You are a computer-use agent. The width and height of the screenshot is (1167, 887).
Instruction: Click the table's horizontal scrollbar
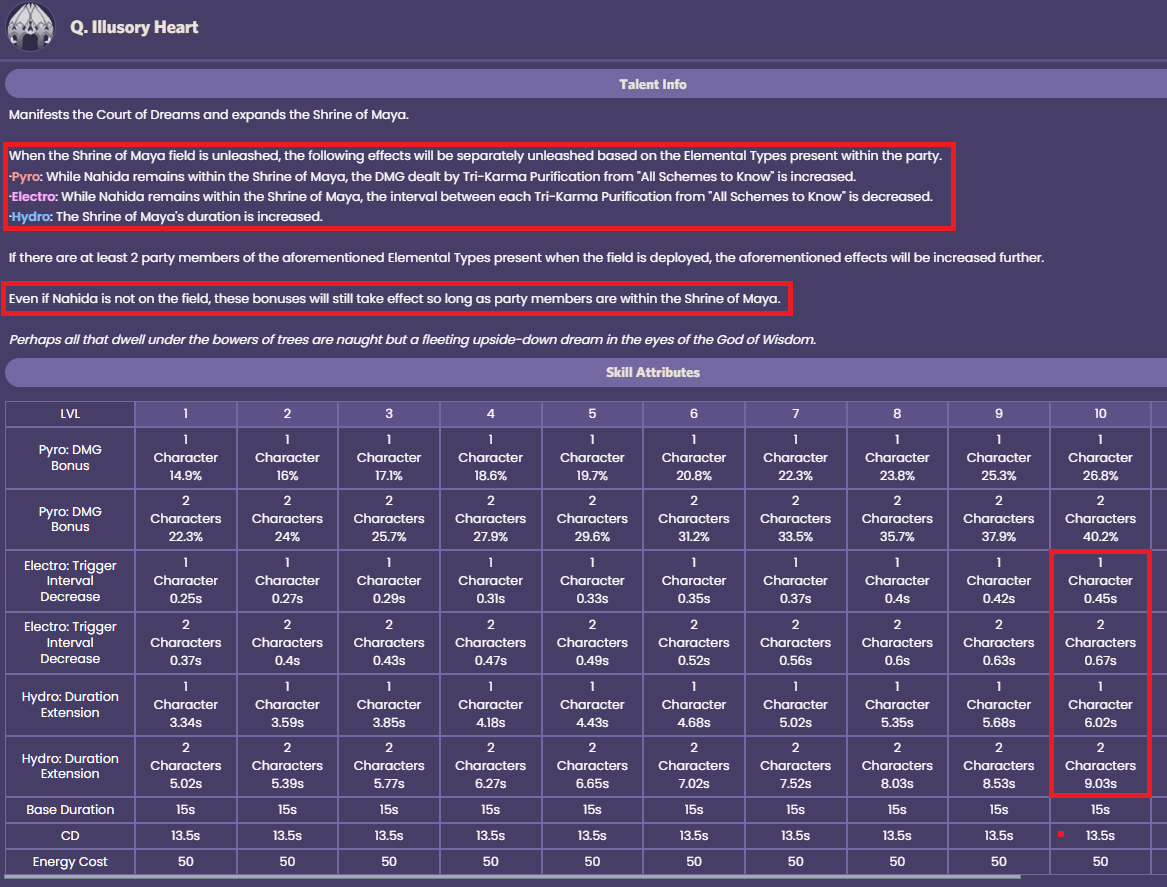click(512, 877)
